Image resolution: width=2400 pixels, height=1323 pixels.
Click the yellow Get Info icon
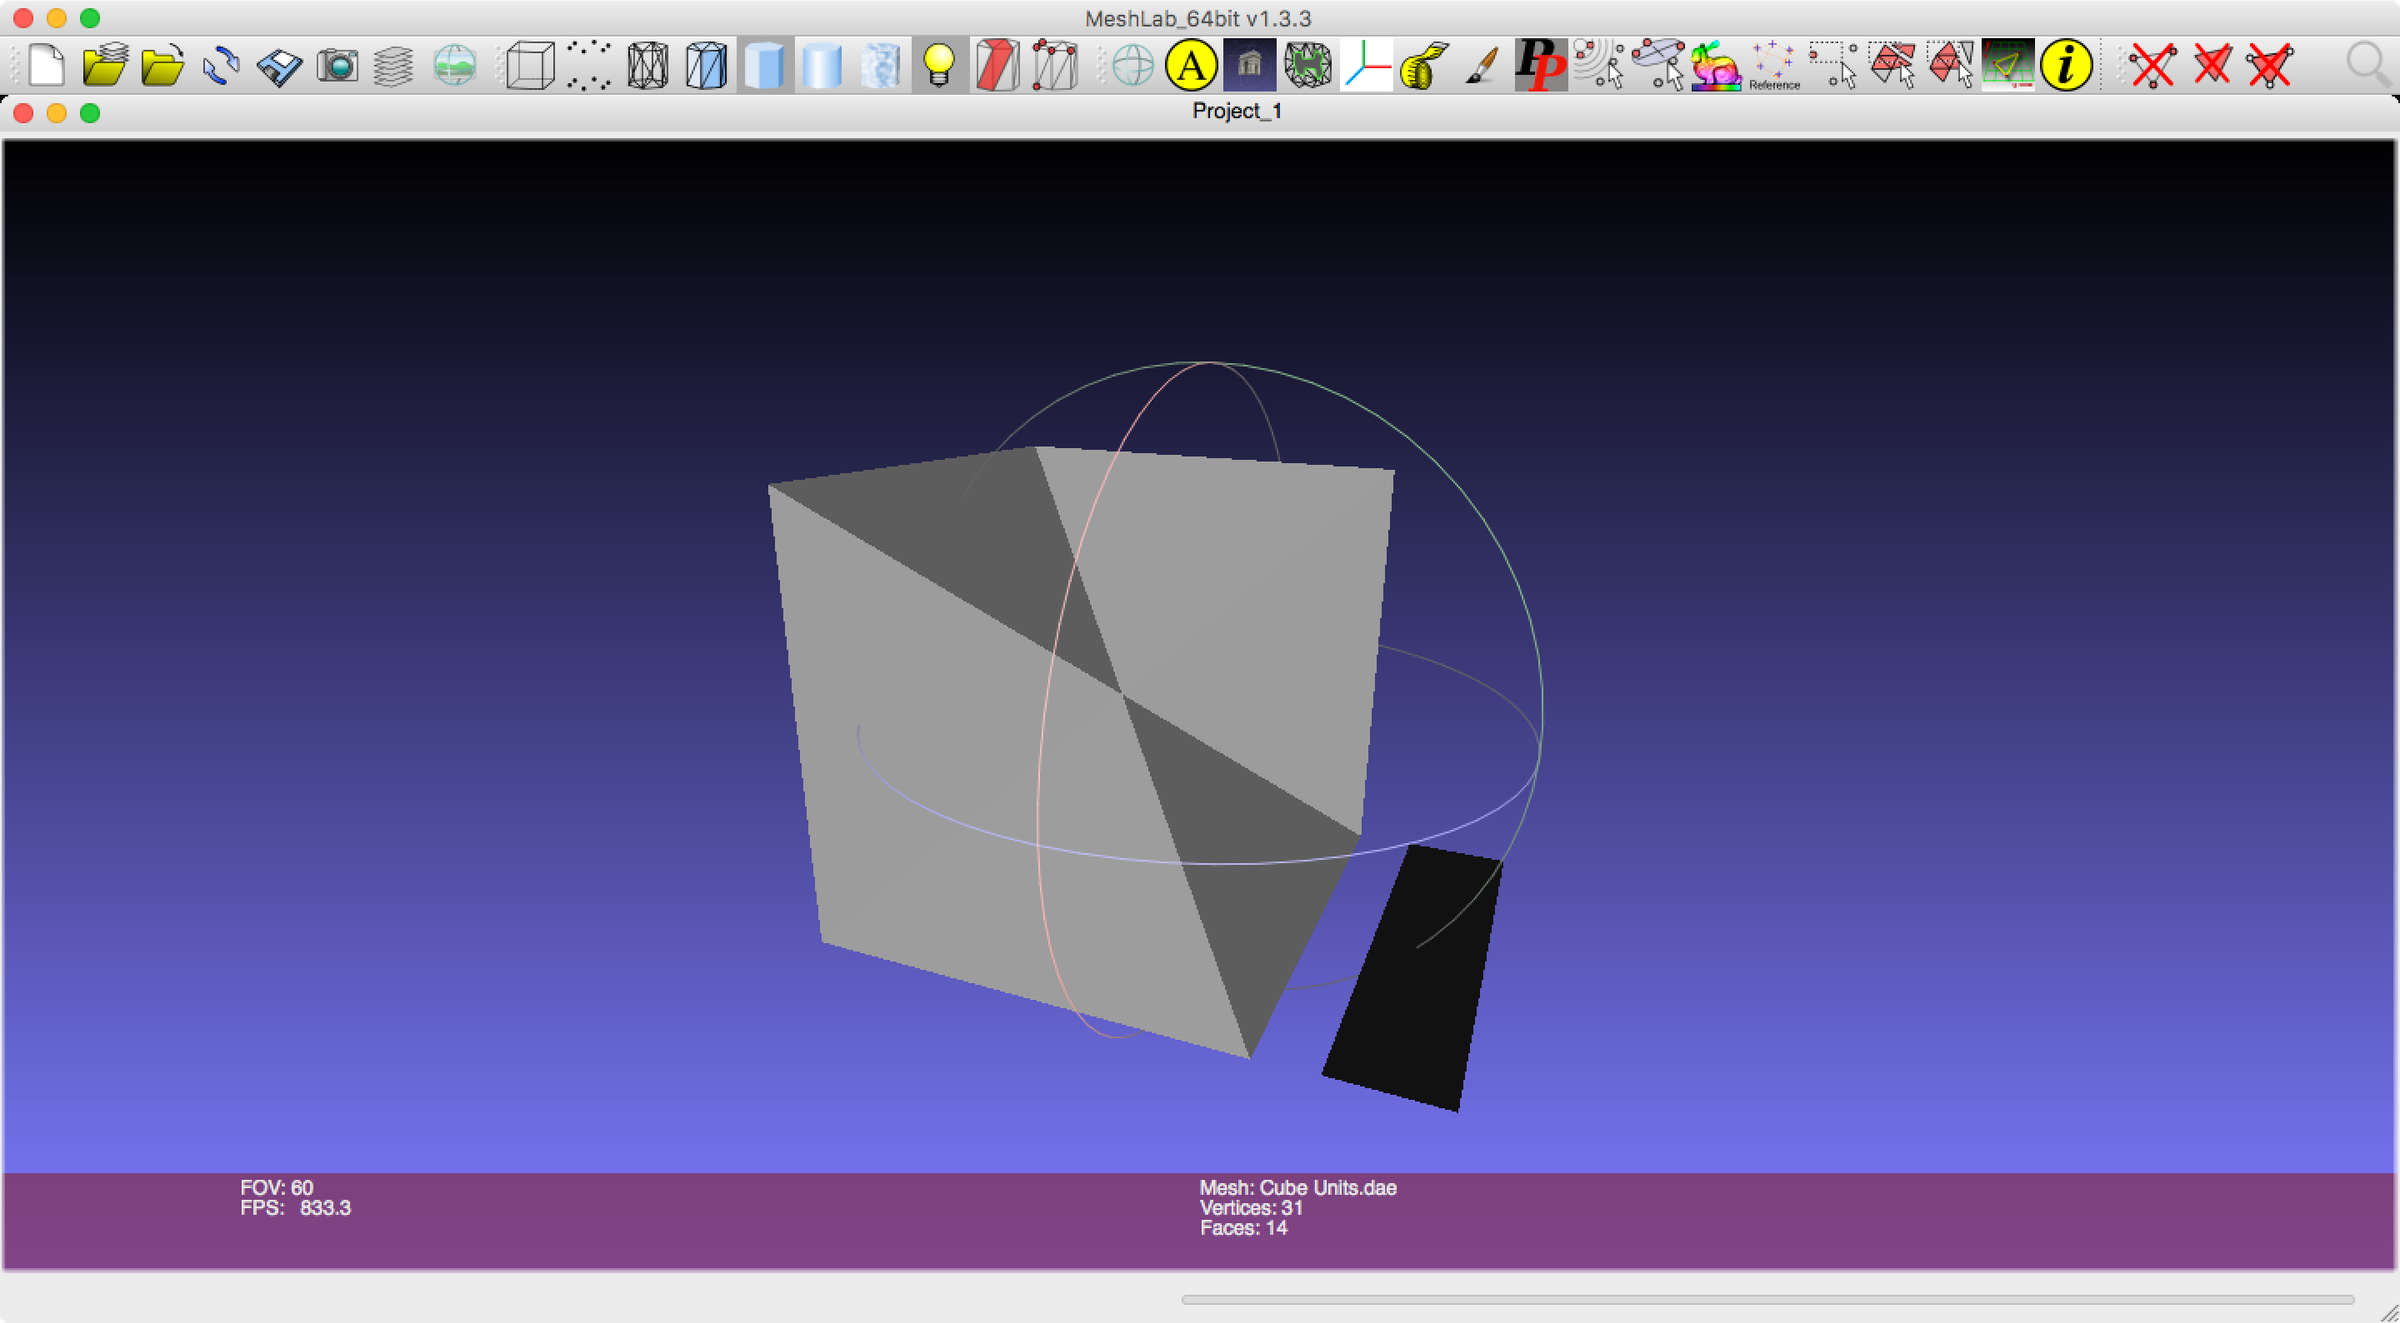coord(2066,66)
